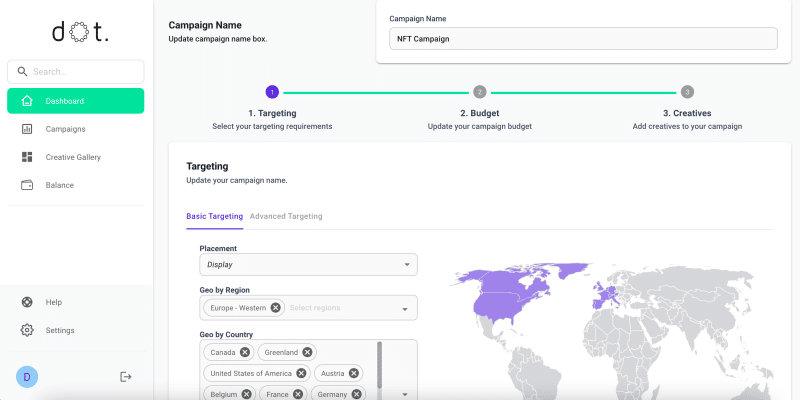Go to step 1 Targeting circle

[x=272, y=92]
